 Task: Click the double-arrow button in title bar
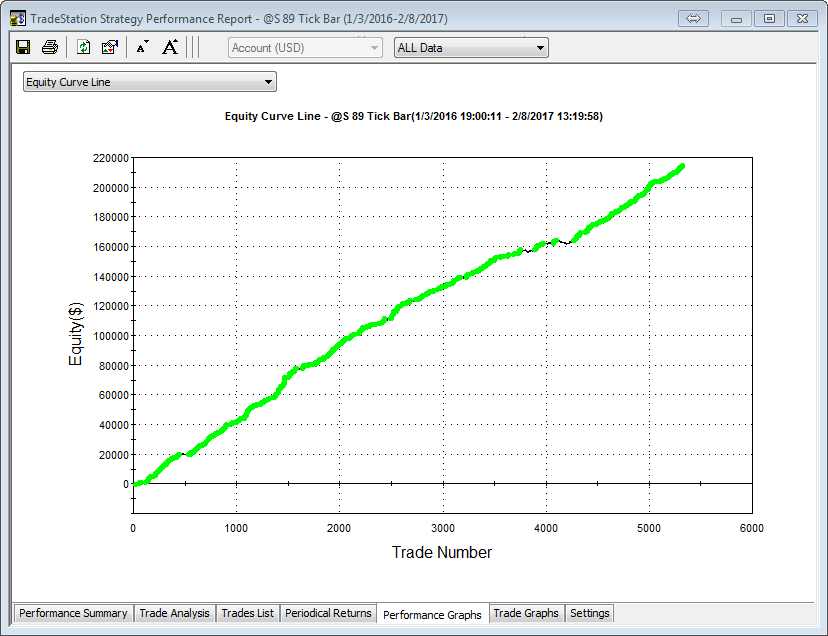tap(694, 19)
